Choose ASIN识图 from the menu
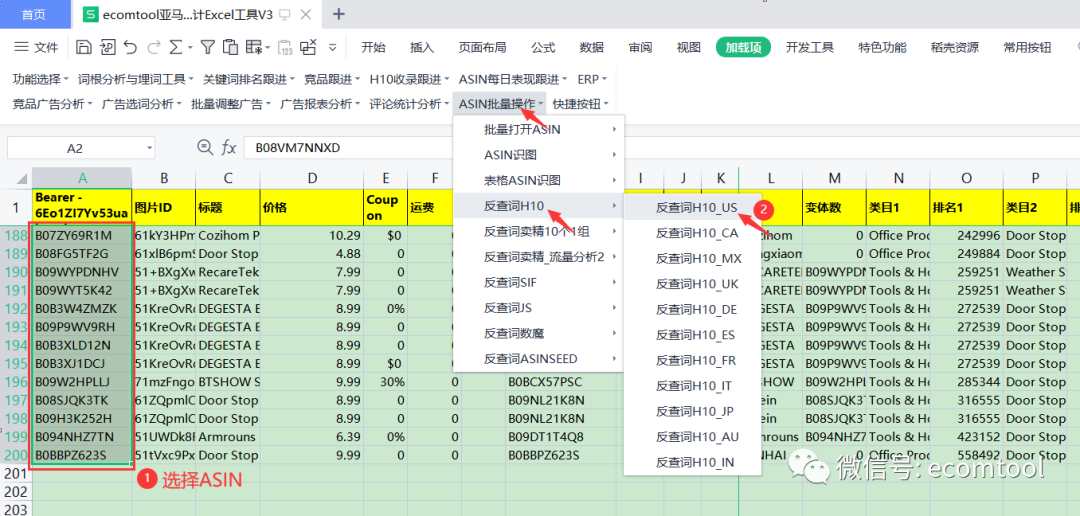 point(539,154)
